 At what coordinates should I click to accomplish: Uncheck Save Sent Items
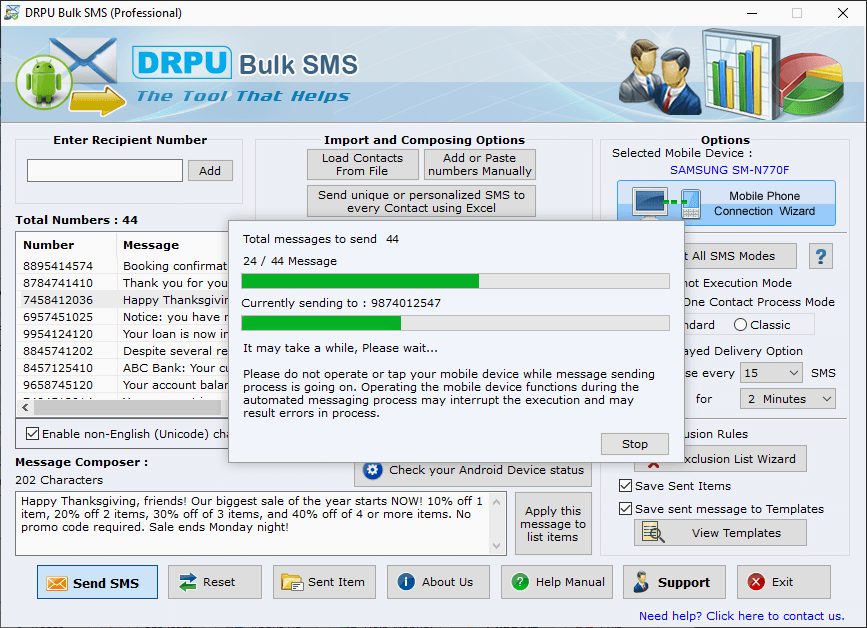point(625,485)
